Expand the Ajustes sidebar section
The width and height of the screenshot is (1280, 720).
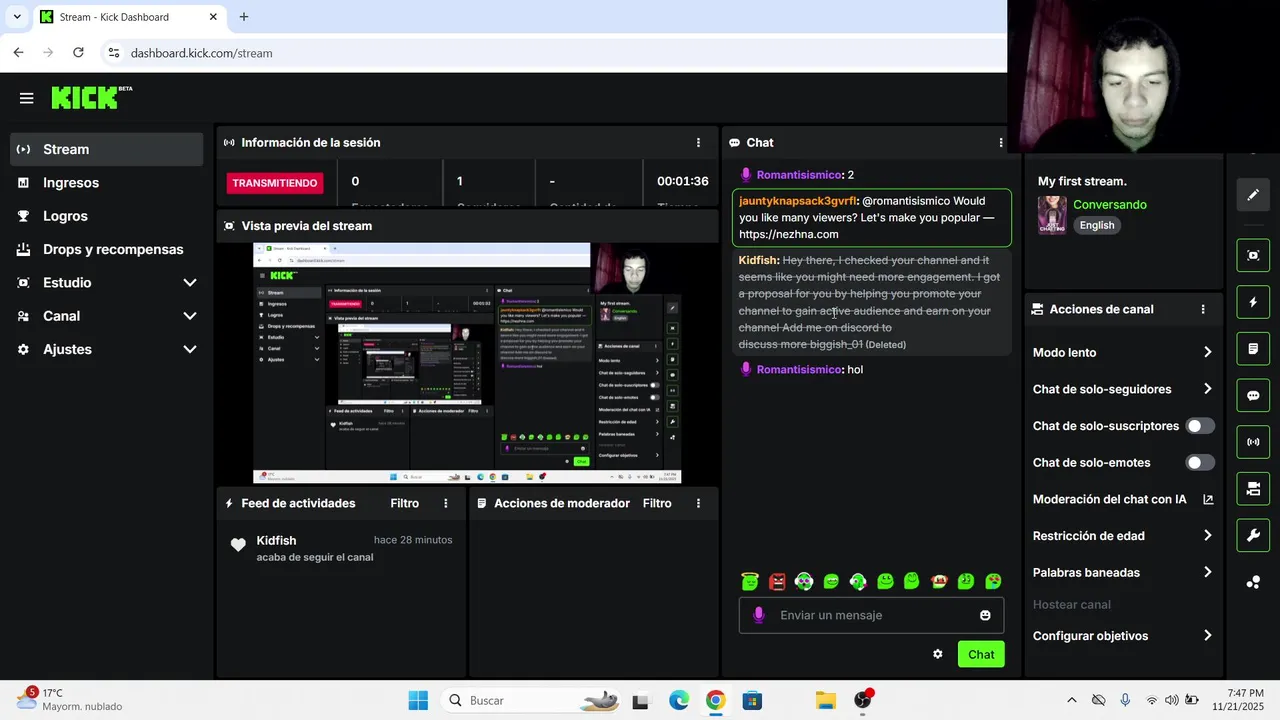tap(107, 349)
